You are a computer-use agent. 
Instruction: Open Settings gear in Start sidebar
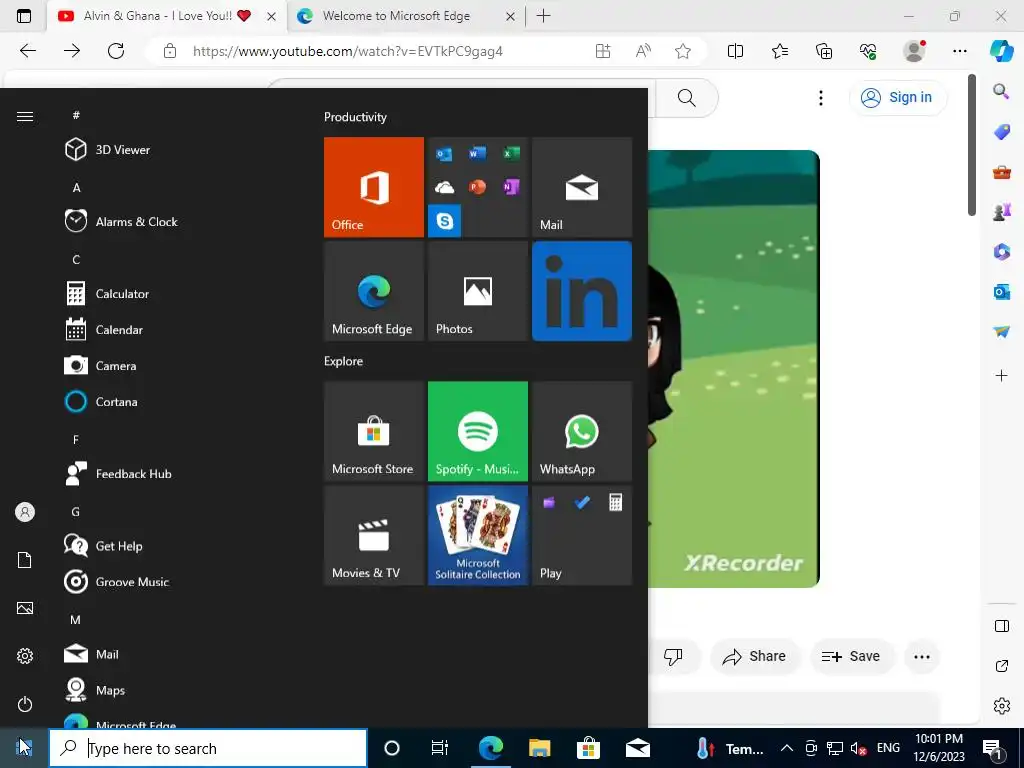pyautogui.click(x=25, y=656)
